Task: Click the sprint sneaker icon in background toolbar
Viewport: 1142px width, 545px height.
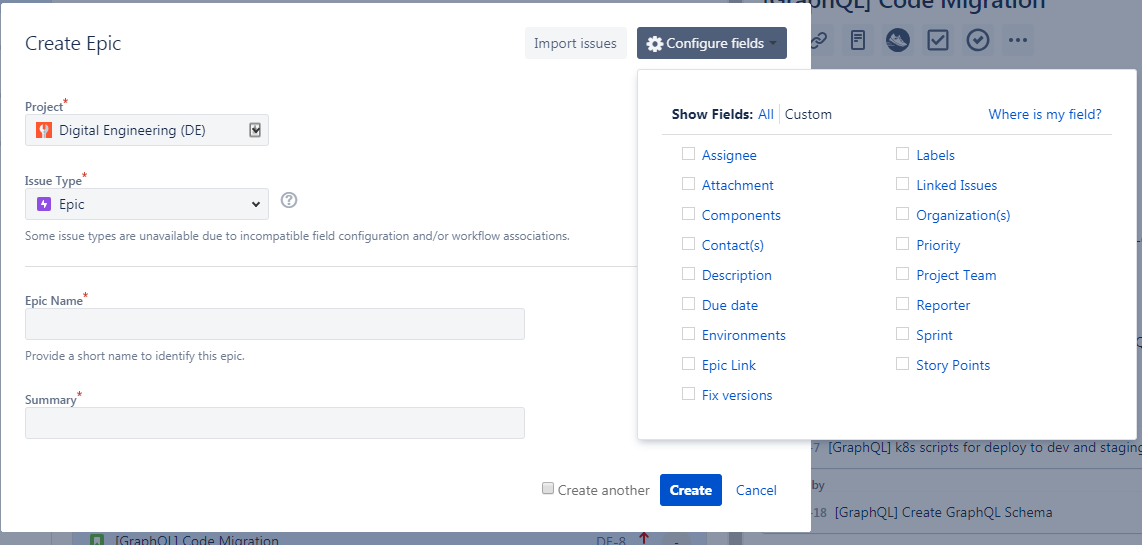Action: 898,41
